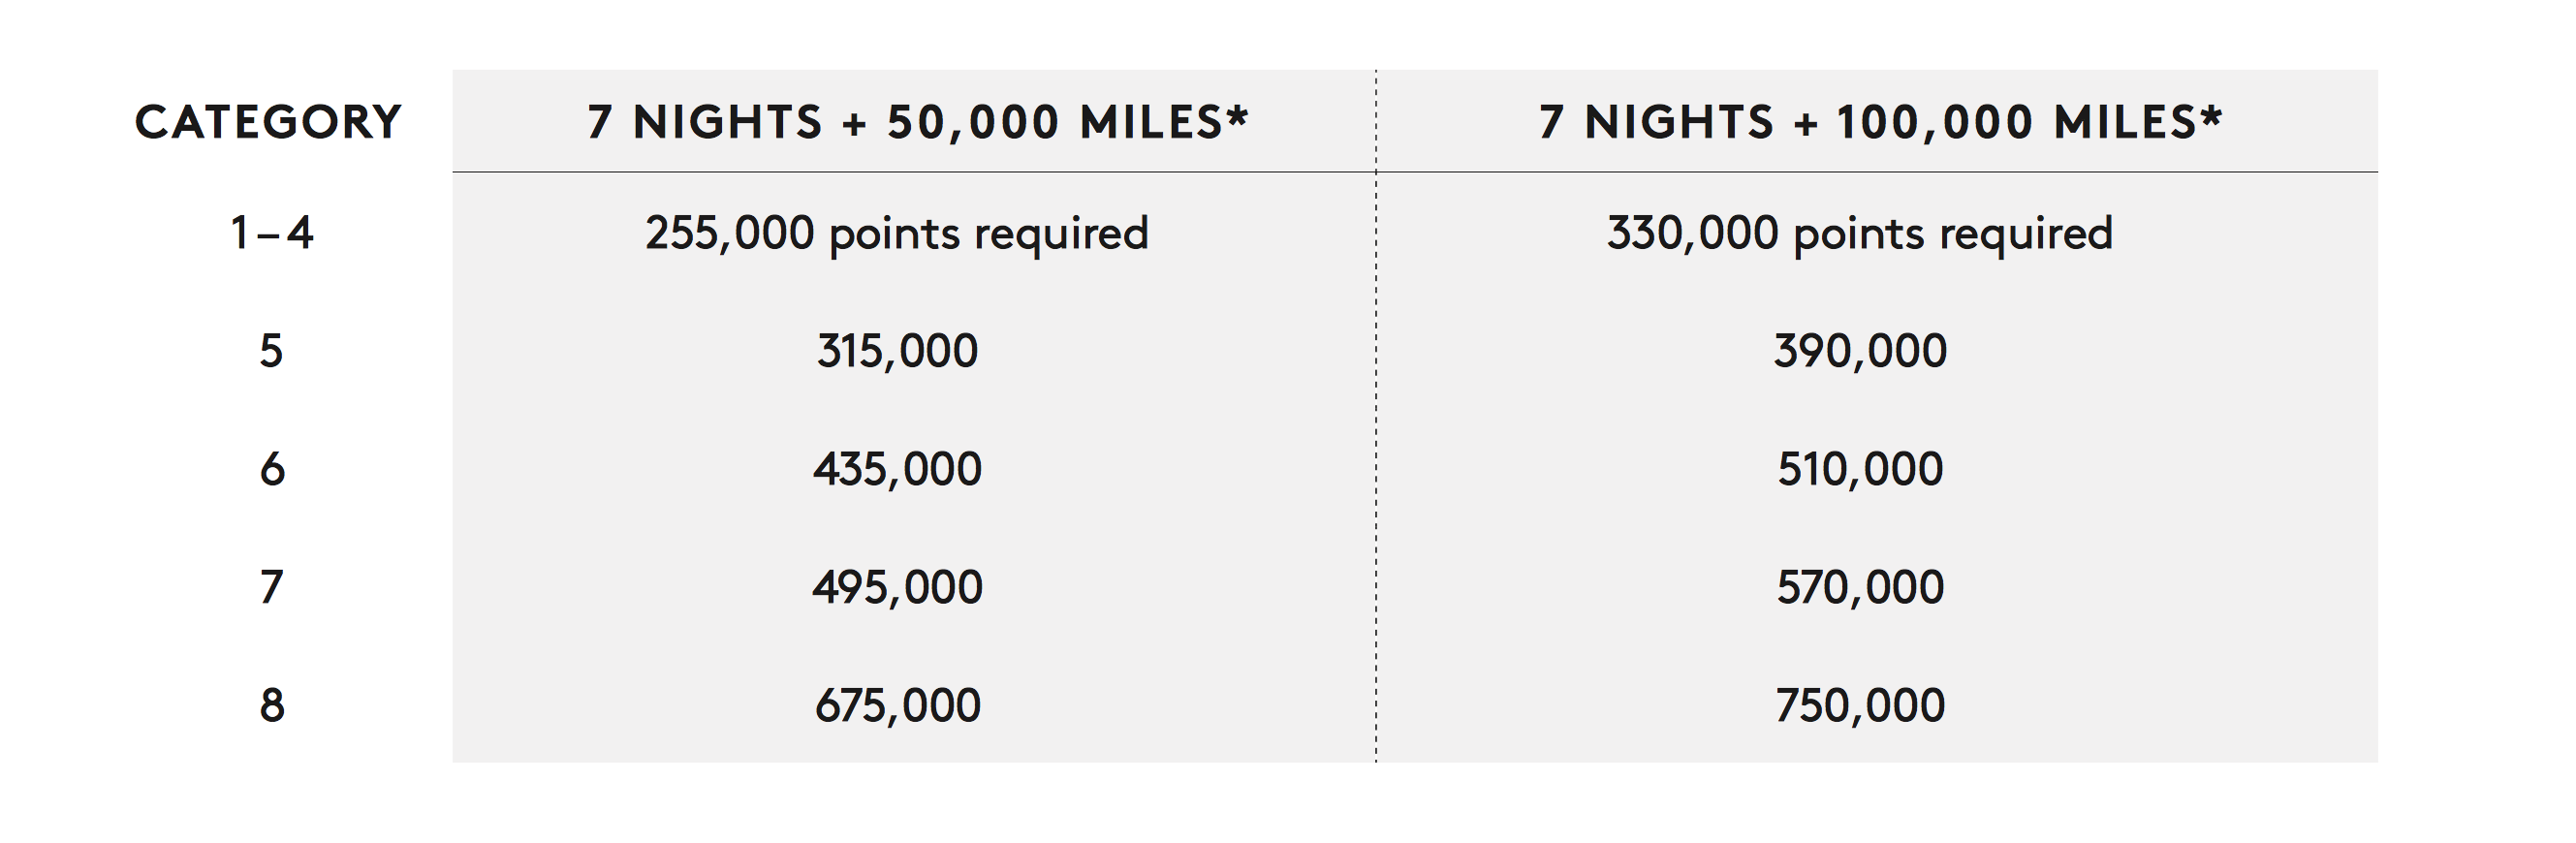The height and width of the screenshot is (843, 2576).
Task: Click the category 6 row label
Action: [x=272, y=469]
